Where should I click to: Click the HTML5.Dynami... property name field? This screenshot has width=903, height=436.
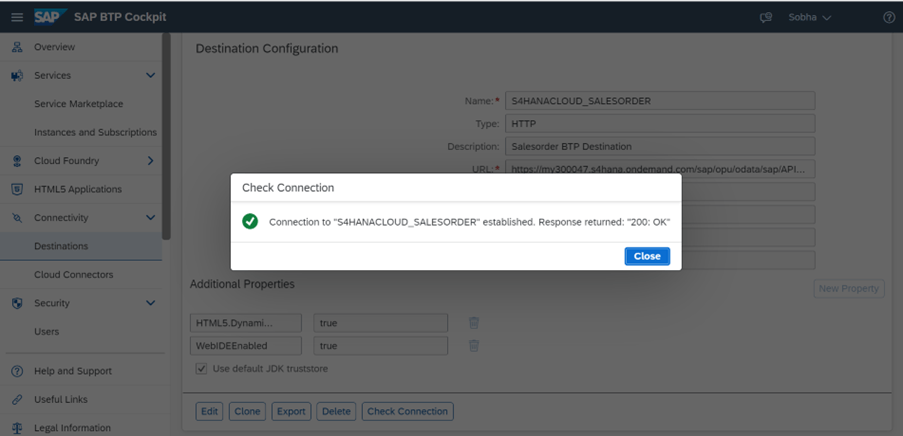[x=245, y=323]
